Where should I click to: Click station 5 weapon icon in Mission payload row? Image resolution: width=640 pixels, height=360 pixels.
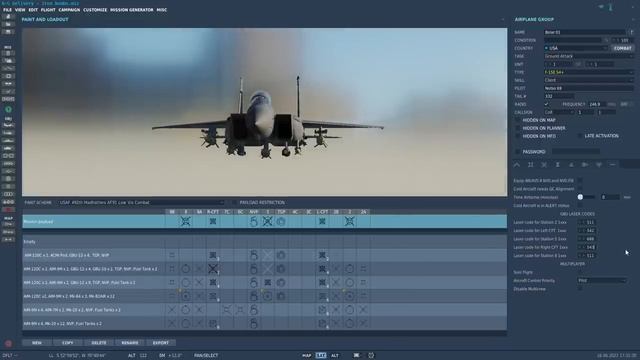(267, 222)
